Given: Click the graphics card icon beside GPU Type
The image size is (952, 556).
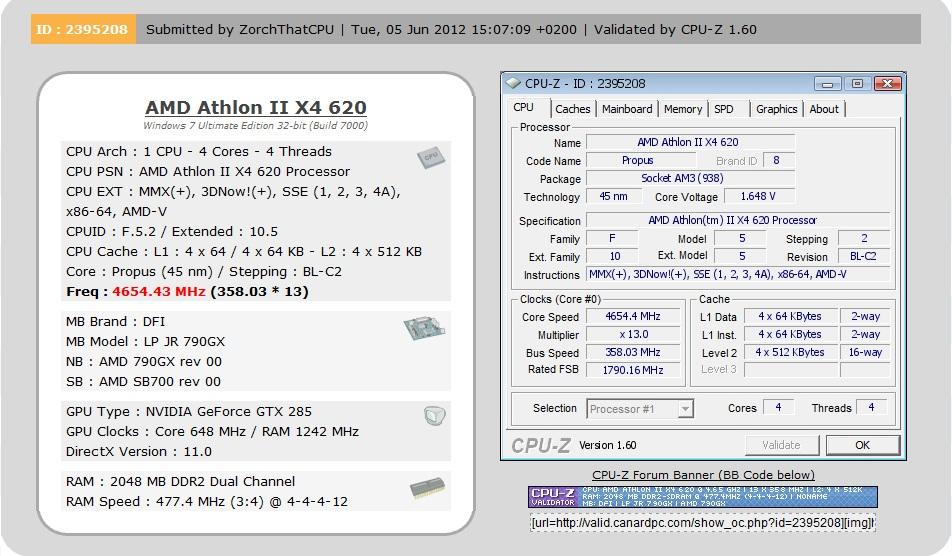Looking at the screenshot, I should pyautogui.click(x=435, y=416).
